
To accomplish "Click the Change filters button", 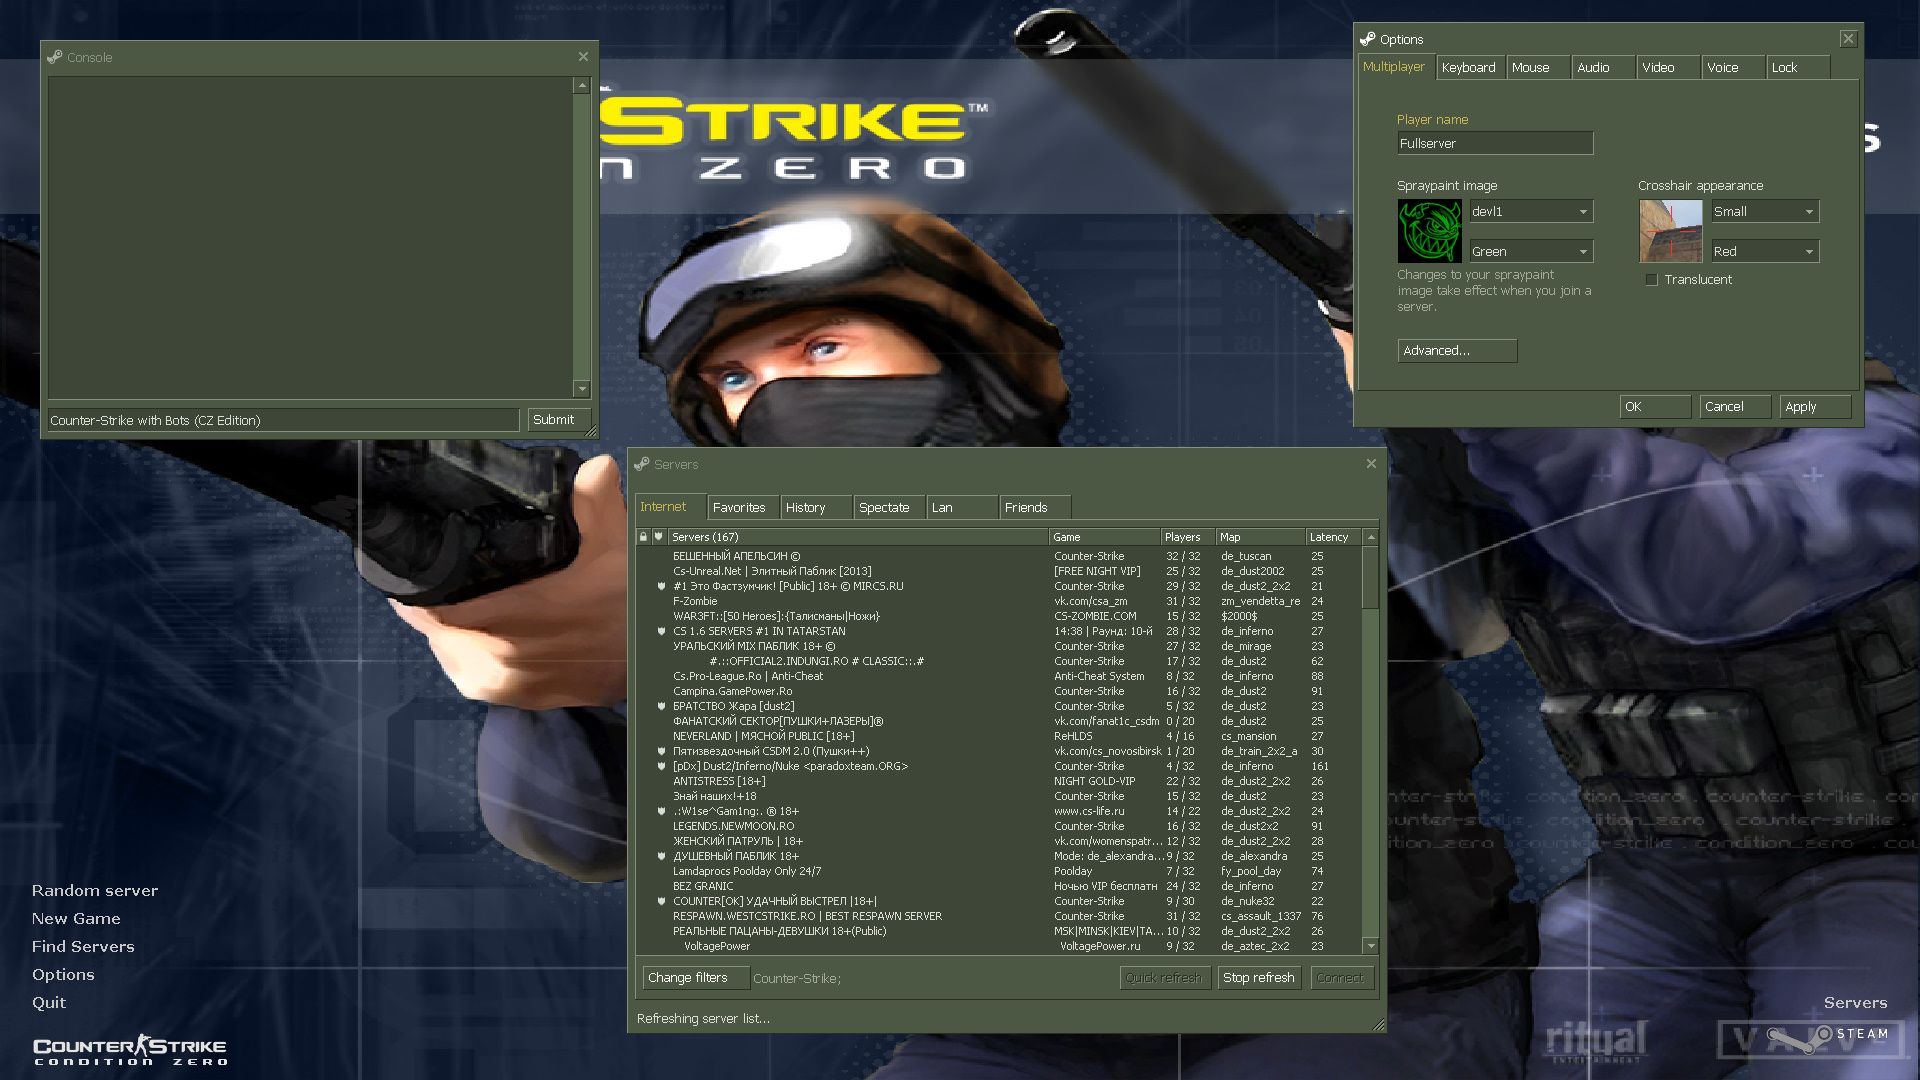I will [696, 978].
